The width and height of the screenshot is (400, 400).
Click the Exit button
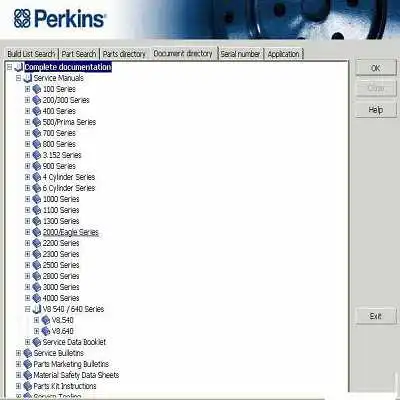click(x=376, y=316)
